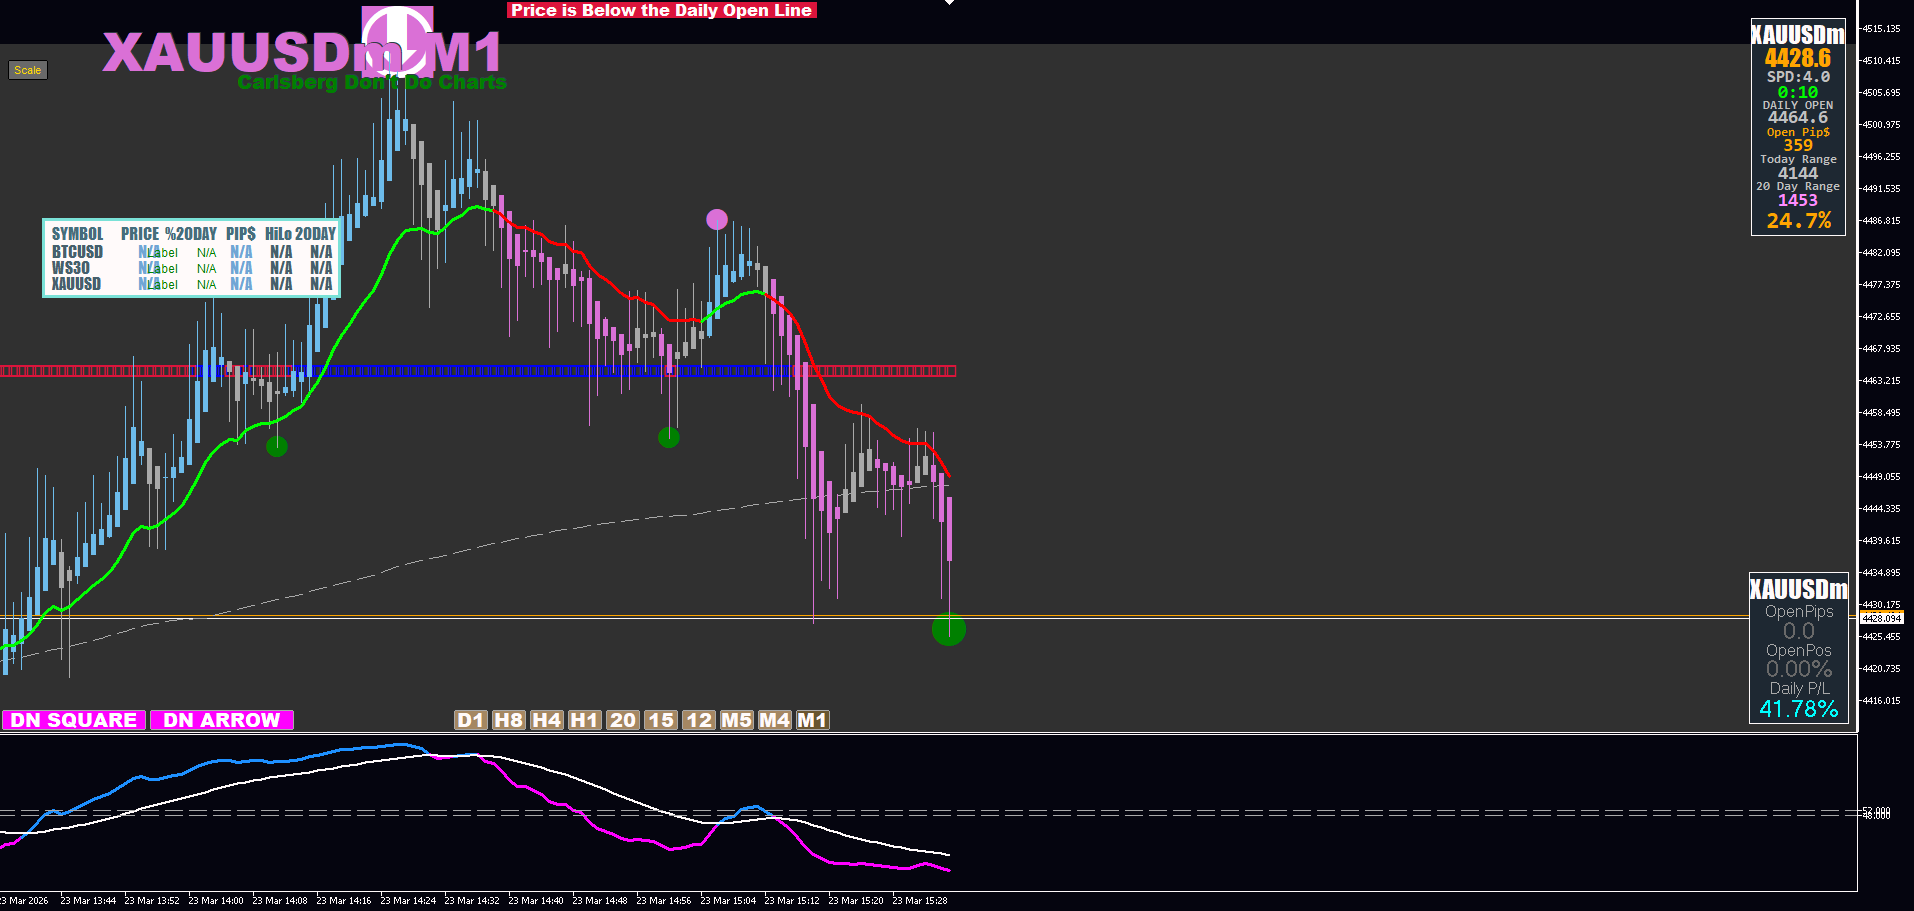Toggle the DN SQUARE button

[74, 720]
